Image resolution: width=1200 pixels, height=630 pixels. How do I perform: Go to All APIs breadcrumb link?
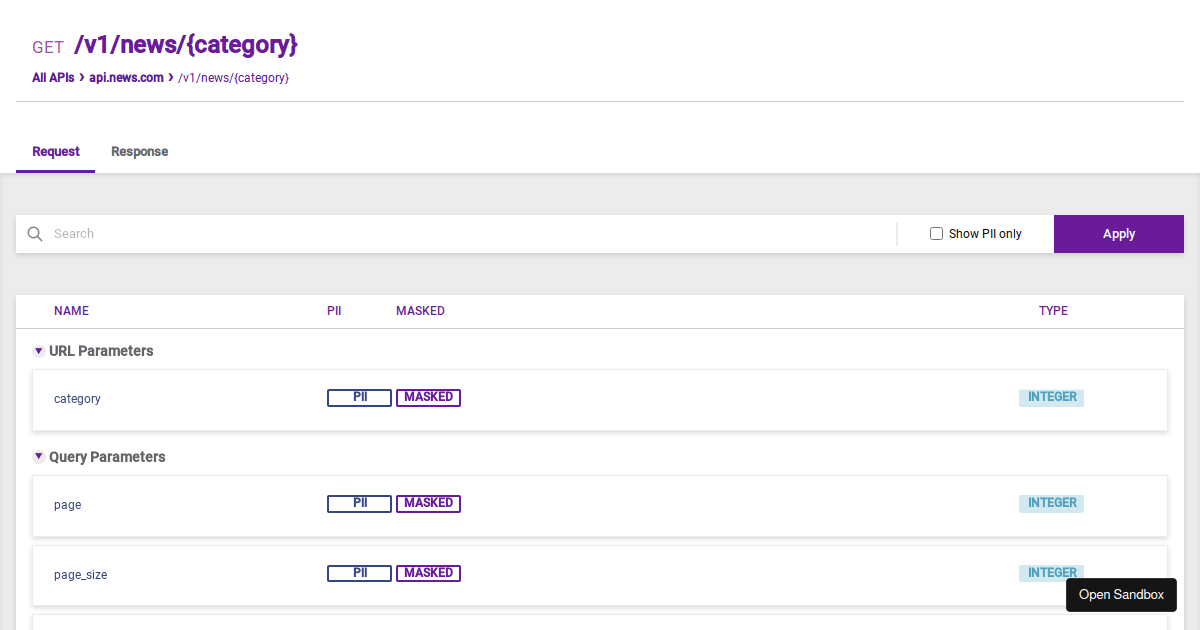pyautogui.click(x=53, y=77)
